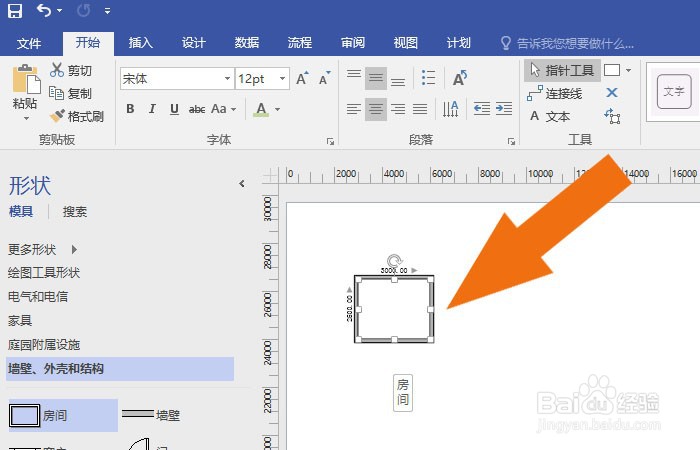Click the rotate text icon
This screenshot has height=450, width=700.
pos(459,78)
